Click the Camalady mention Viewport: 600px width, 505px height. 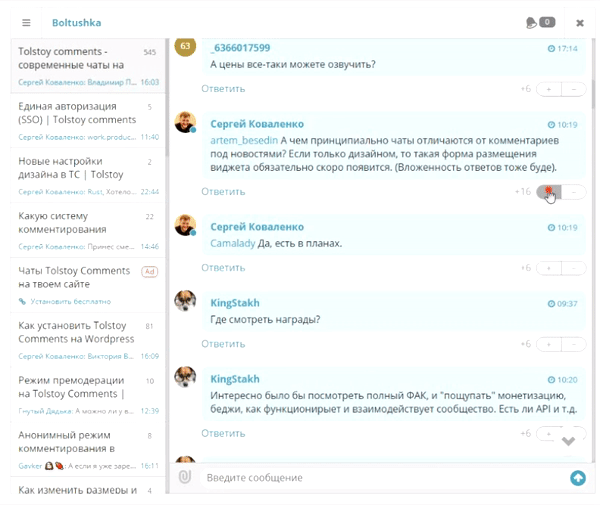pos(232,243)
